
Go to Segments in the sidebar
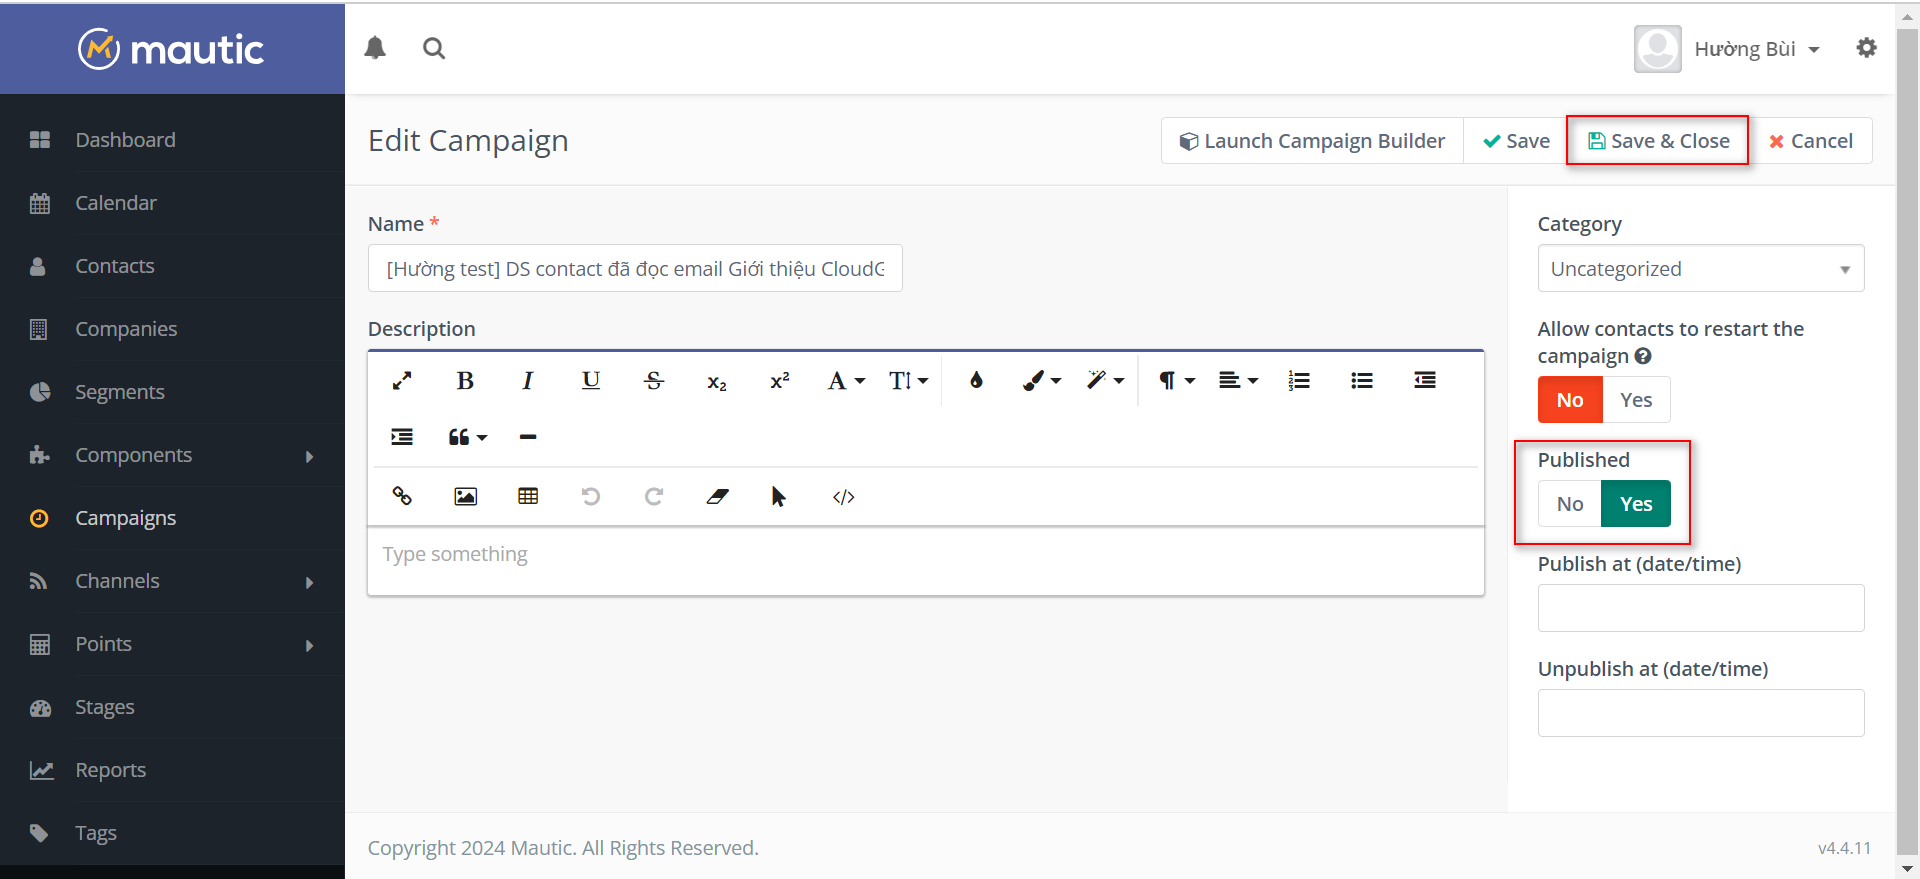[120, 392]
